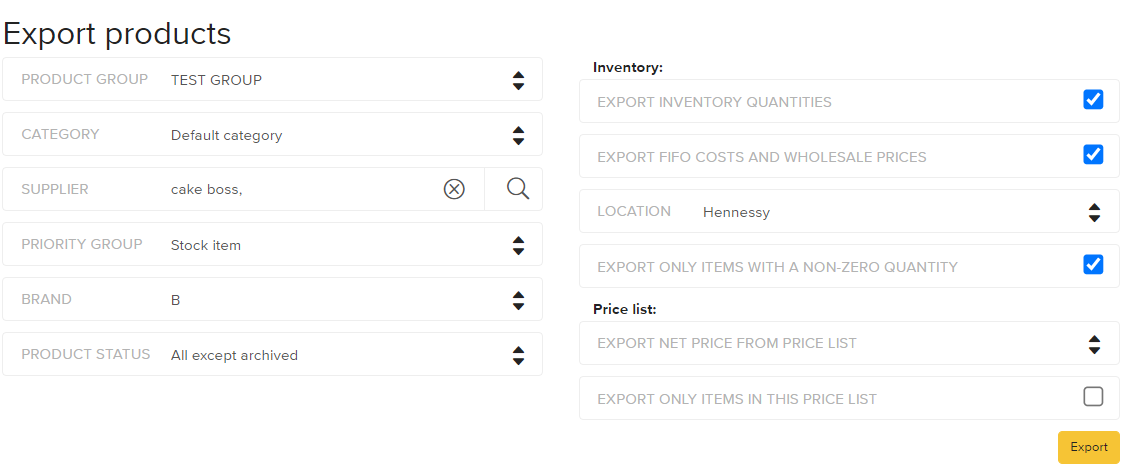Open supplier search with magnifier icon

pyautogui.click(x=517, y=189)
